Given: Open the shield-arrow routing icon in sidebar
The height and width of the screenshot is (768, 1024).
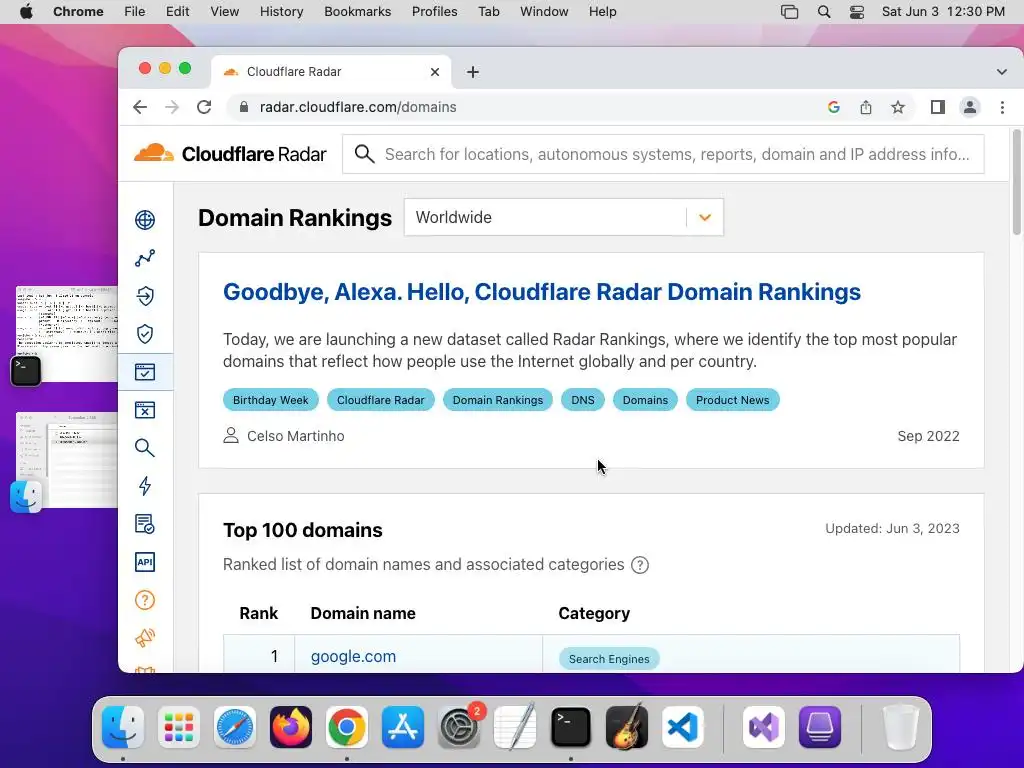Looking at the screenshot, I should (x=145, y=296).
